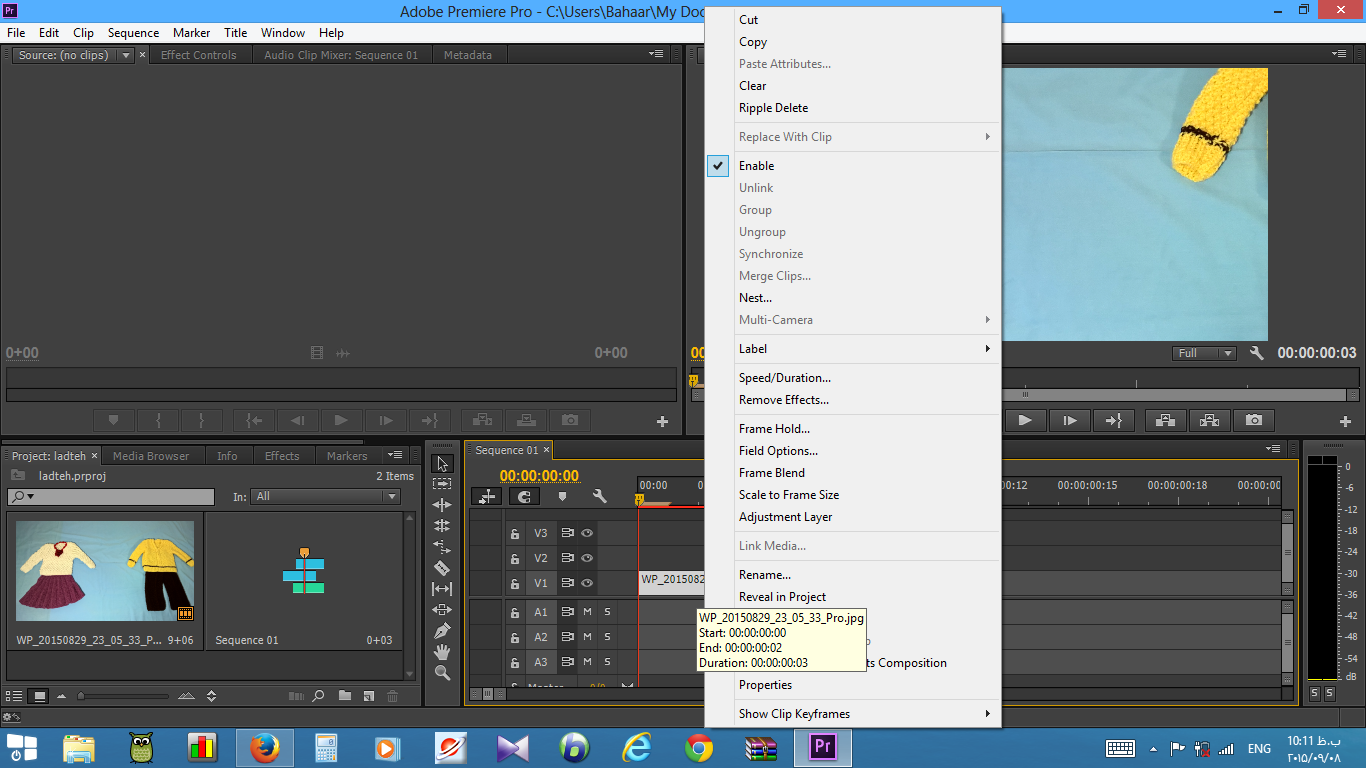Click audio meter left solo S button

tap(1315, 693)
